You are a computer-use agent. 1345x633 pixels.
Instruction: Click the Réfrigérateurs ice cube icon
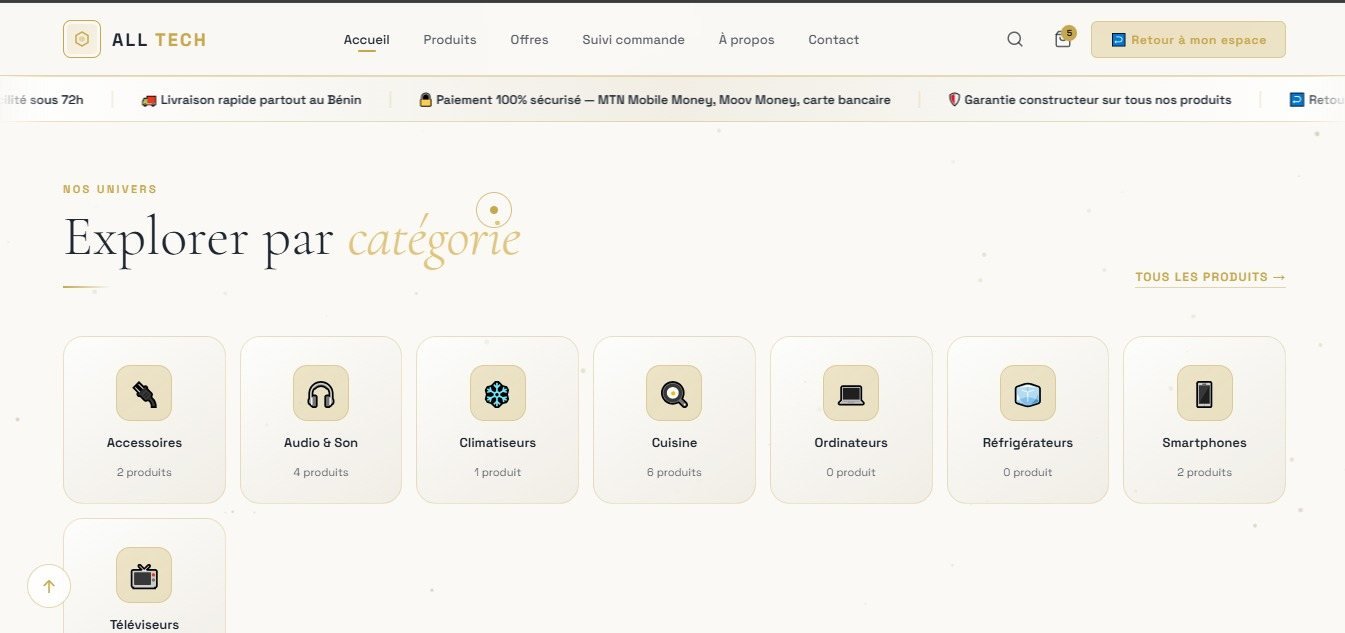click(1028, 393)
